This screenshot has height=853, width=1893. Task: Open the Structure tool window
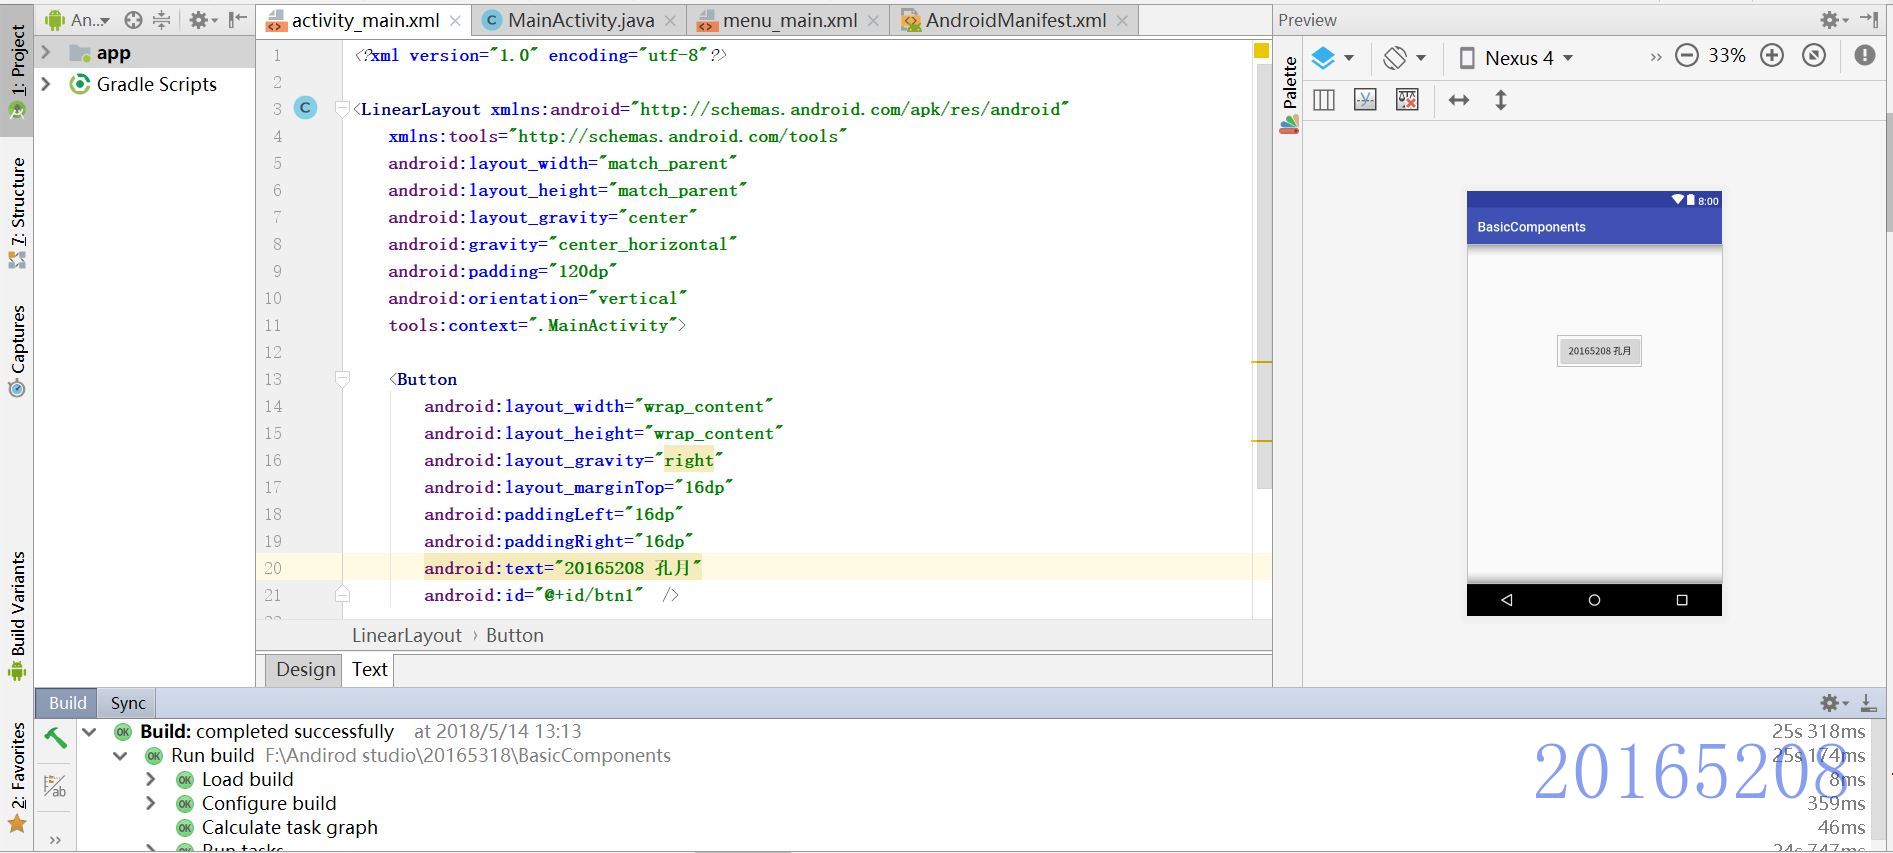pos(17,212)
